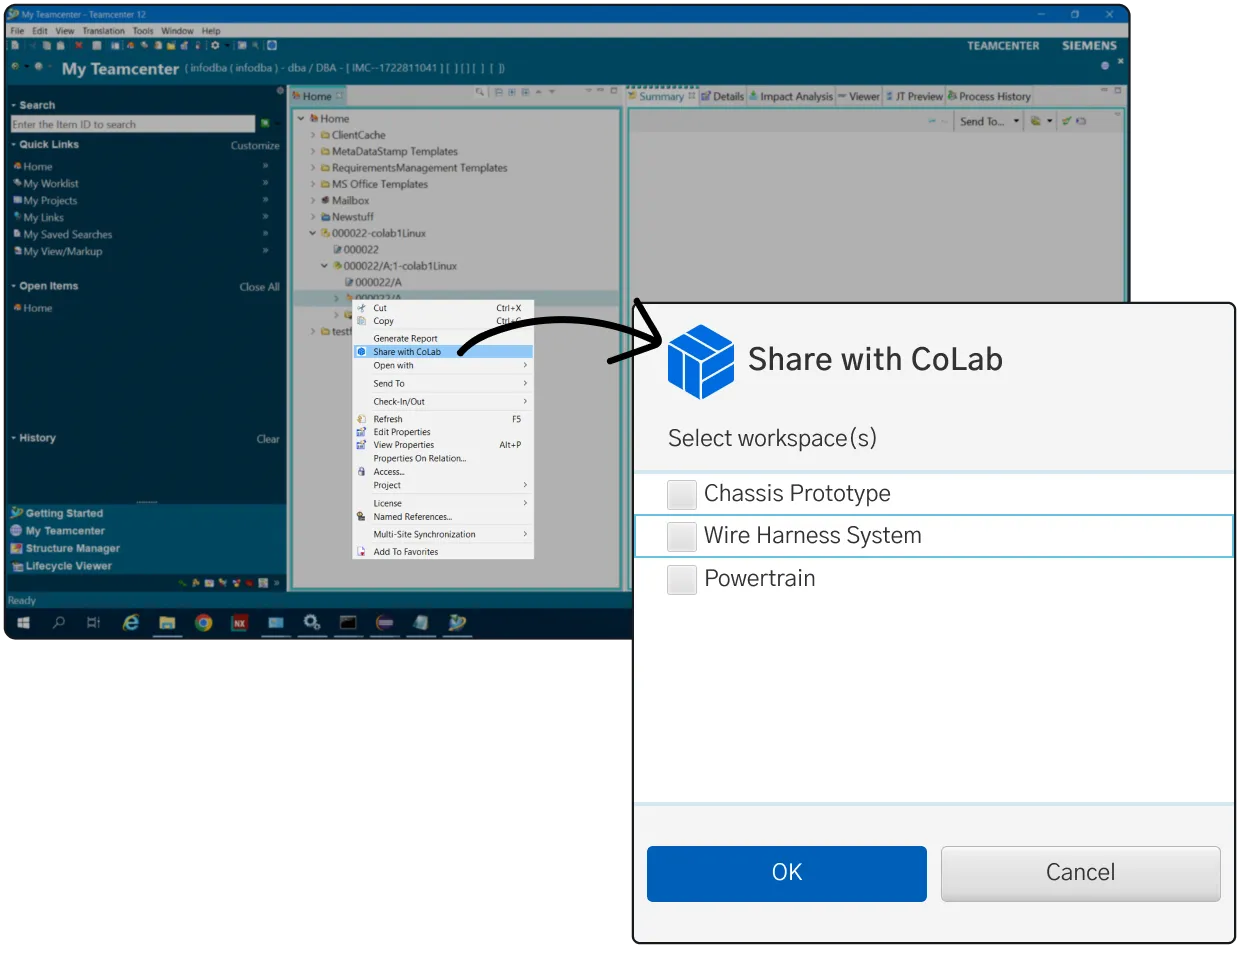Click the View Properties icon
The image size is (1240, 958).
tap(362, 445)
